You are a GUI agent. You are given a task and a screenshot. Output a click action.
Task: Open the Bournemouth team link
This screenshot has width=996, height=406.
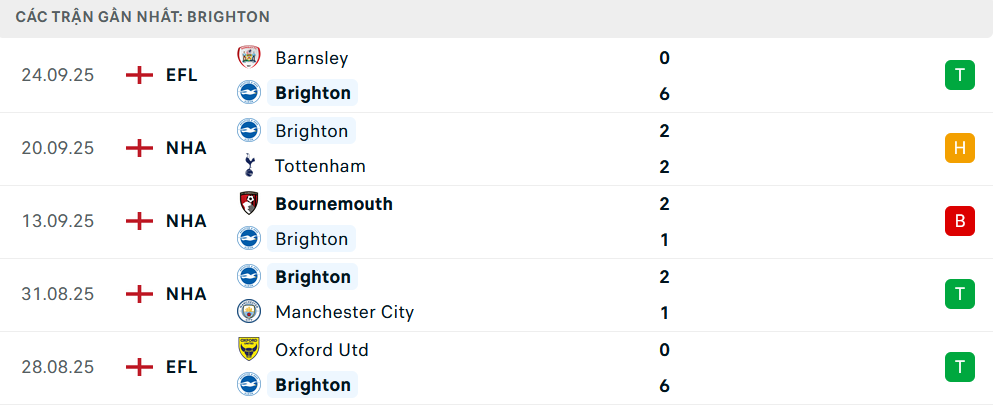(333, 203)
